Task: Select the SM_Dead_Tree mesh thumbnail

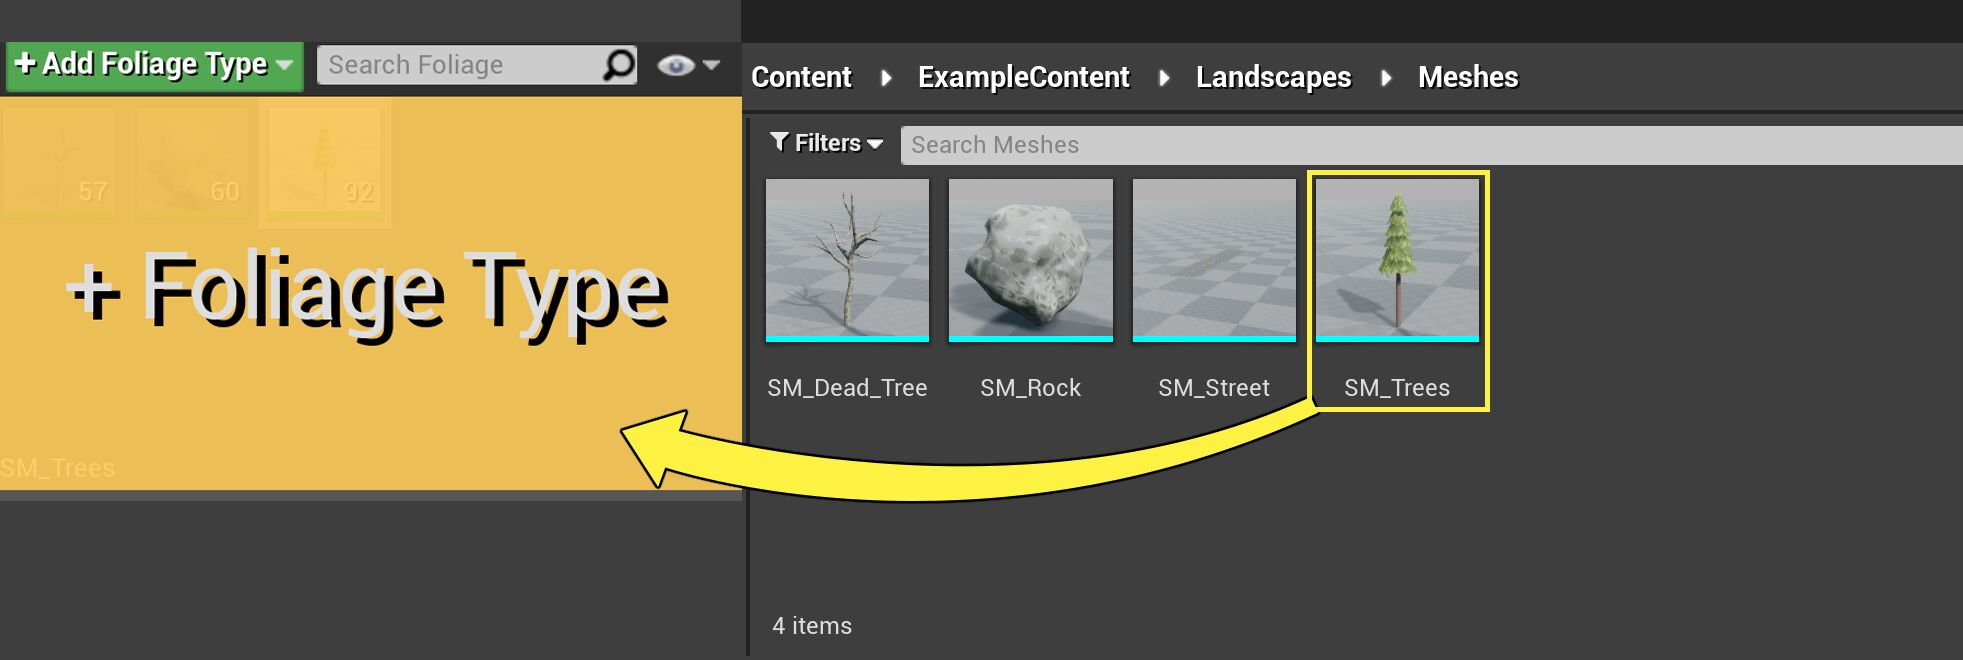Action: [847, 260]
